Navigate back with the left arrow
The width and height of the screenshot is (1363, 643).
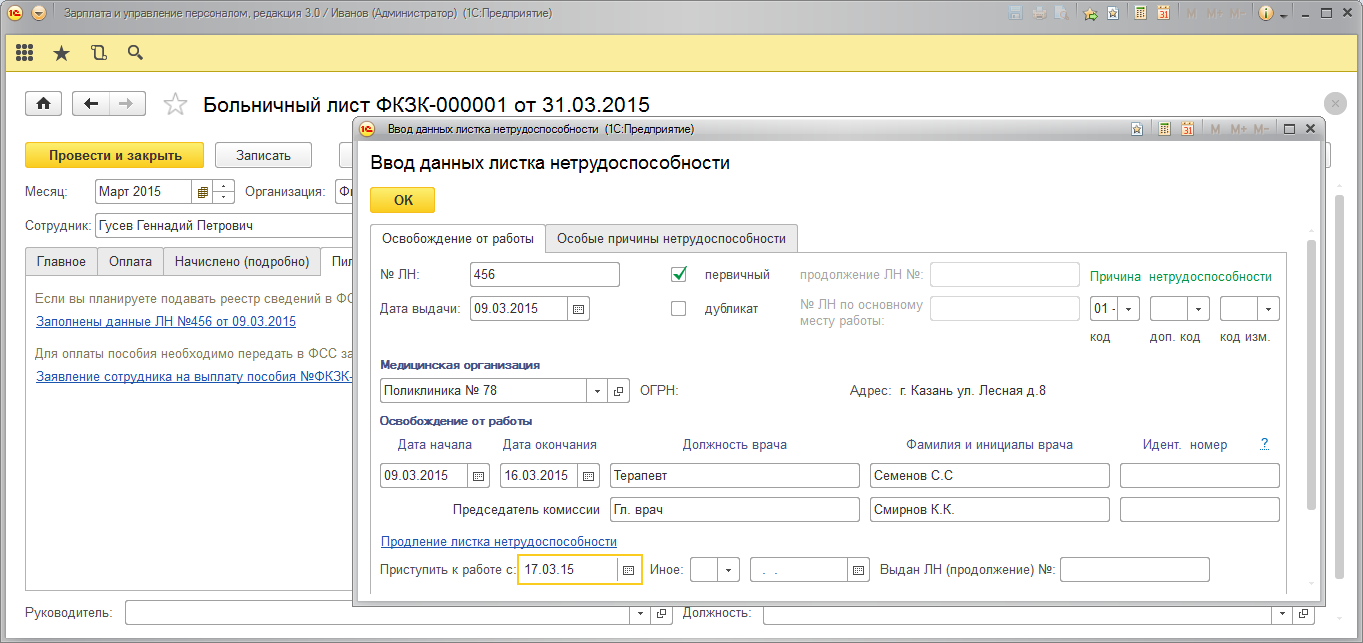click(92, 104)
